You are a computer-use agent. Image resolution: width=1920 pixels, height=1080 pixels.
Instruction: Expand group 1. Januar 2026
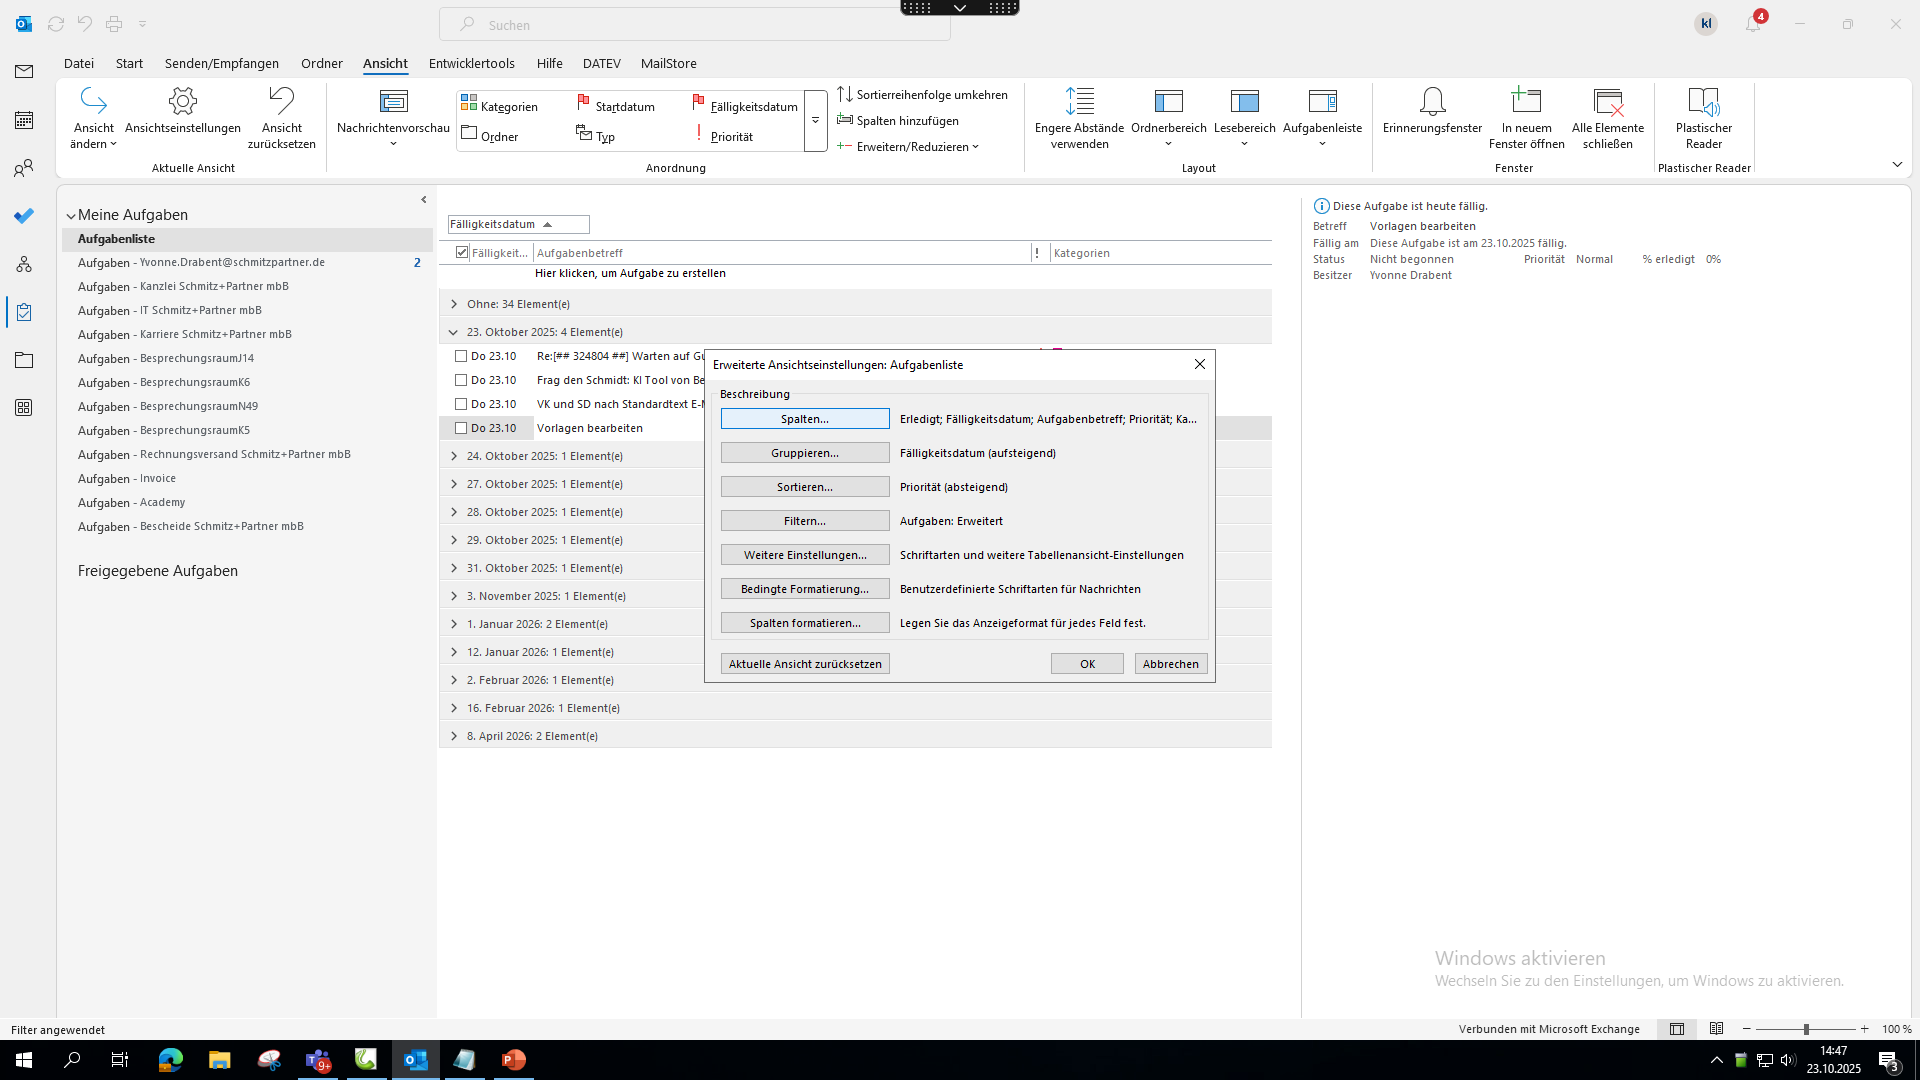[x=454, y=624]
